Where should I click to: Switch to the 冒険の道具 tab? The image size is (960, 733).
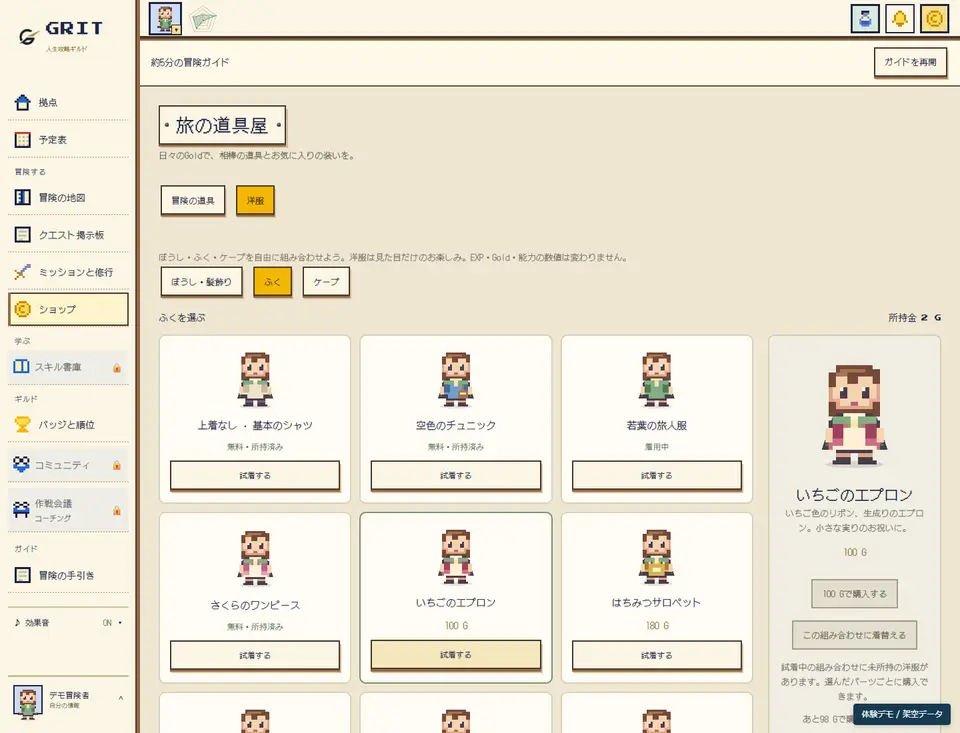pos(193,200)
